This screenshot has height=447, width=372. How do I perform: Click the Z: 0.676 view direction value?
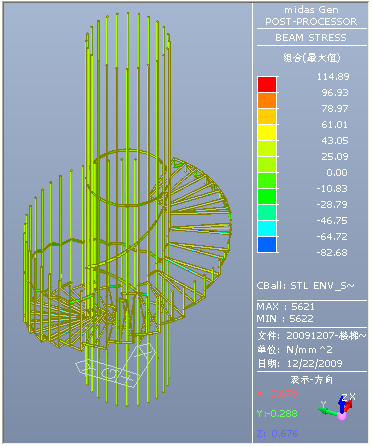pos(277,433)
